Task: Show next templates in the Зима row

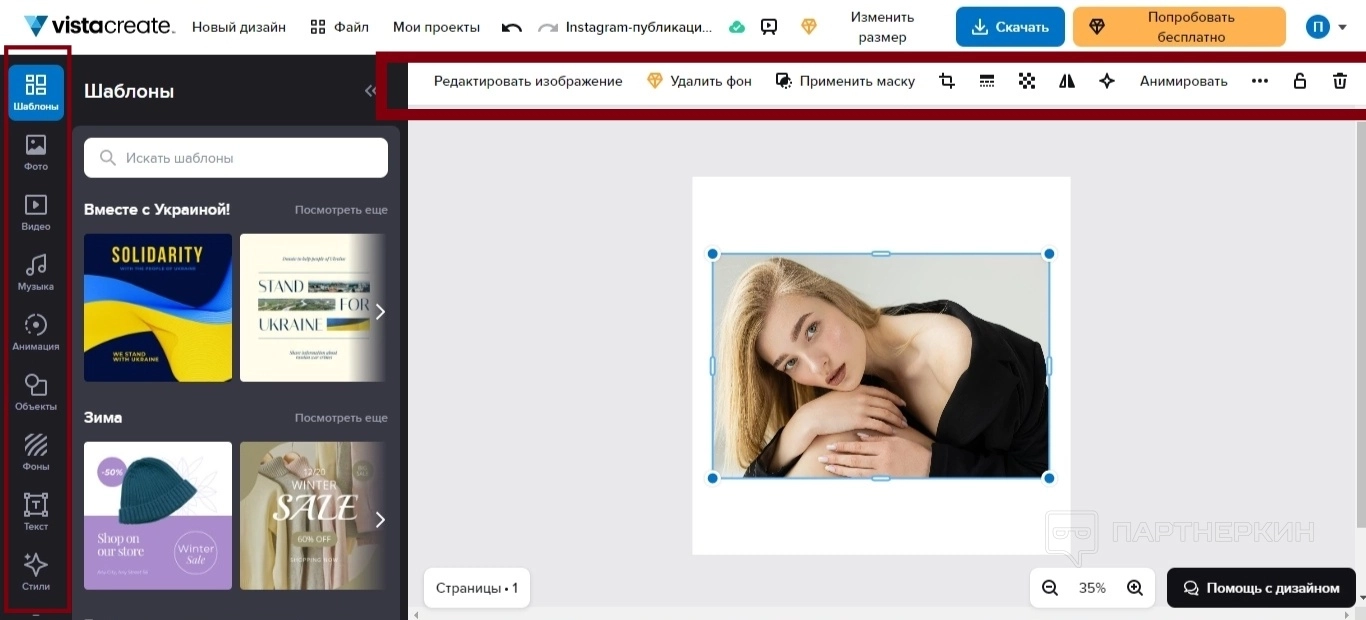Action: coord(379,519)
